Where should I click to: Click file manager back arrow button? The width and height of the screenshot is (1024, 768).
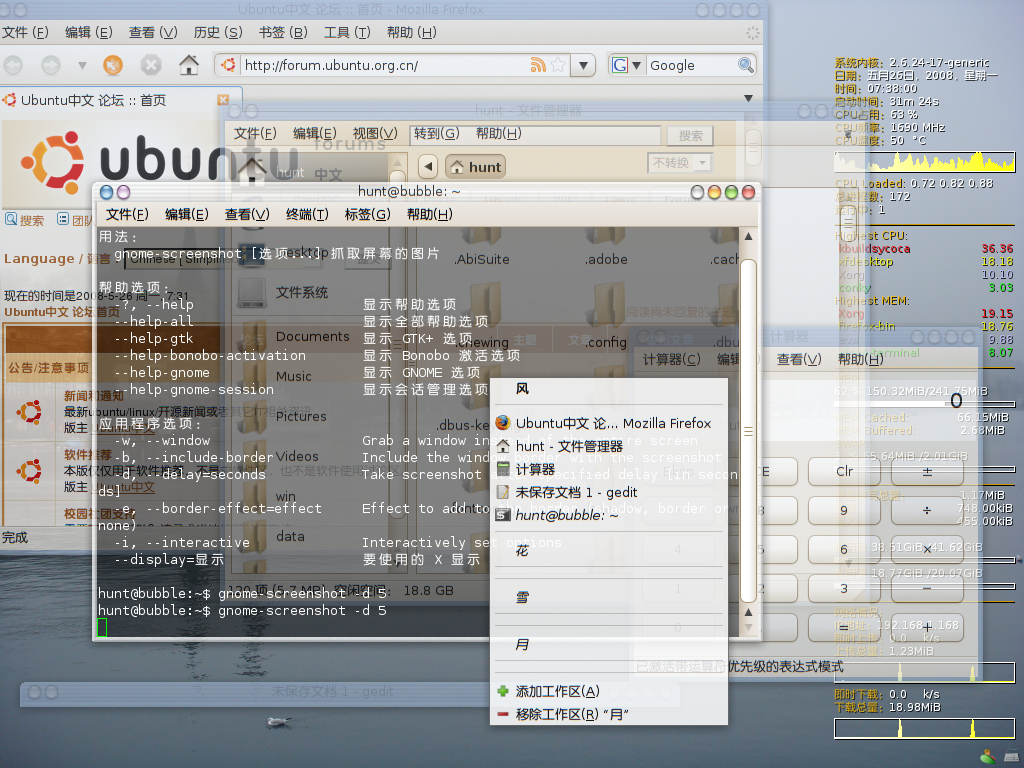(428, 167)
